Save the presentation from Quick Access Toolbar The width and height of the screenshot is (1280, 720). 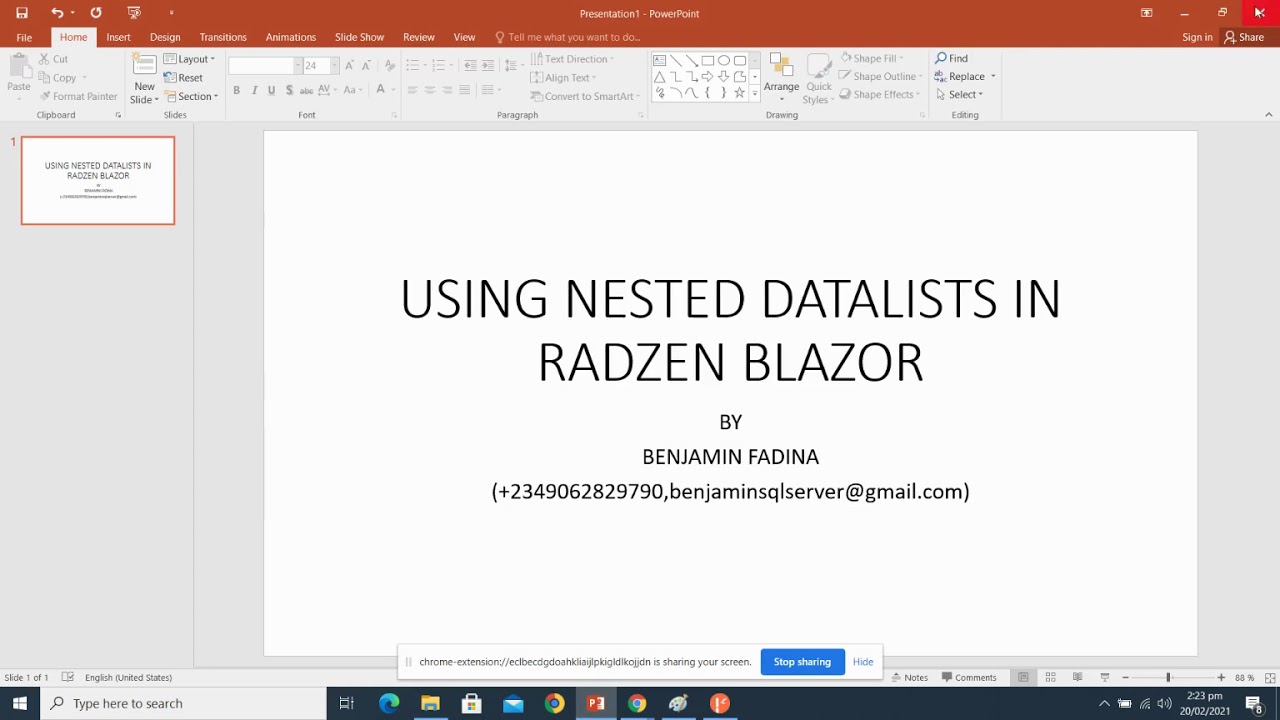pyautogui.click(x=21, y=13)
